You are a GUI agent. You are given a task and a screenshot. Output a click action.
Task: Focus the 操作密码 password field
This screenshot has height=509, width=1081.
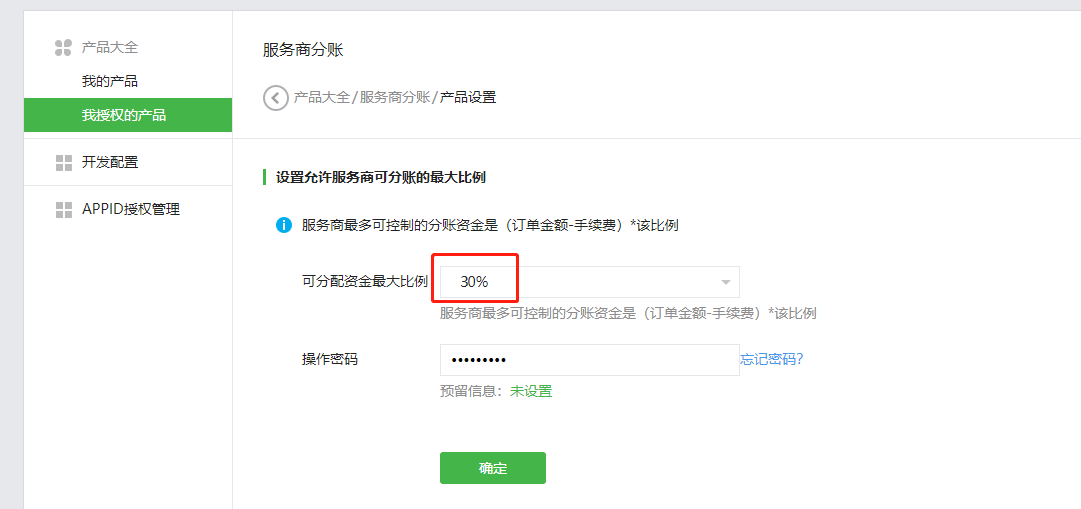pos(589,360)
